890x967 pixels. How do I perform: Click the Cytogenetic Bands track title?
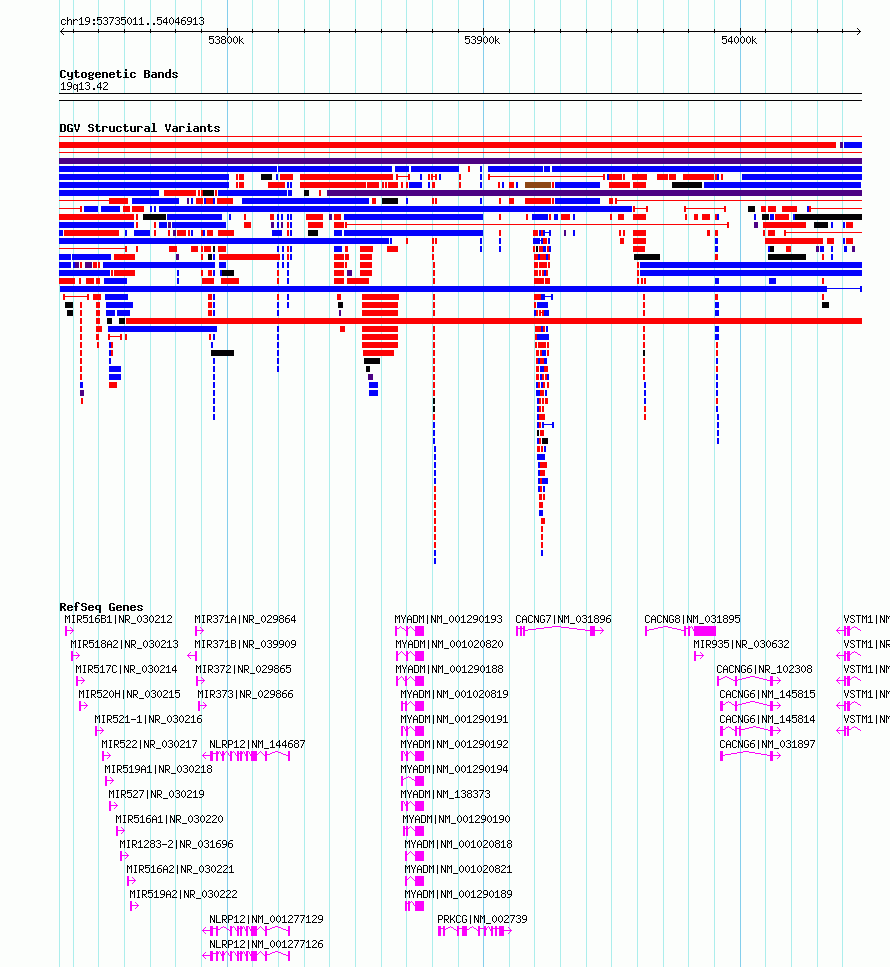point(118,74)
